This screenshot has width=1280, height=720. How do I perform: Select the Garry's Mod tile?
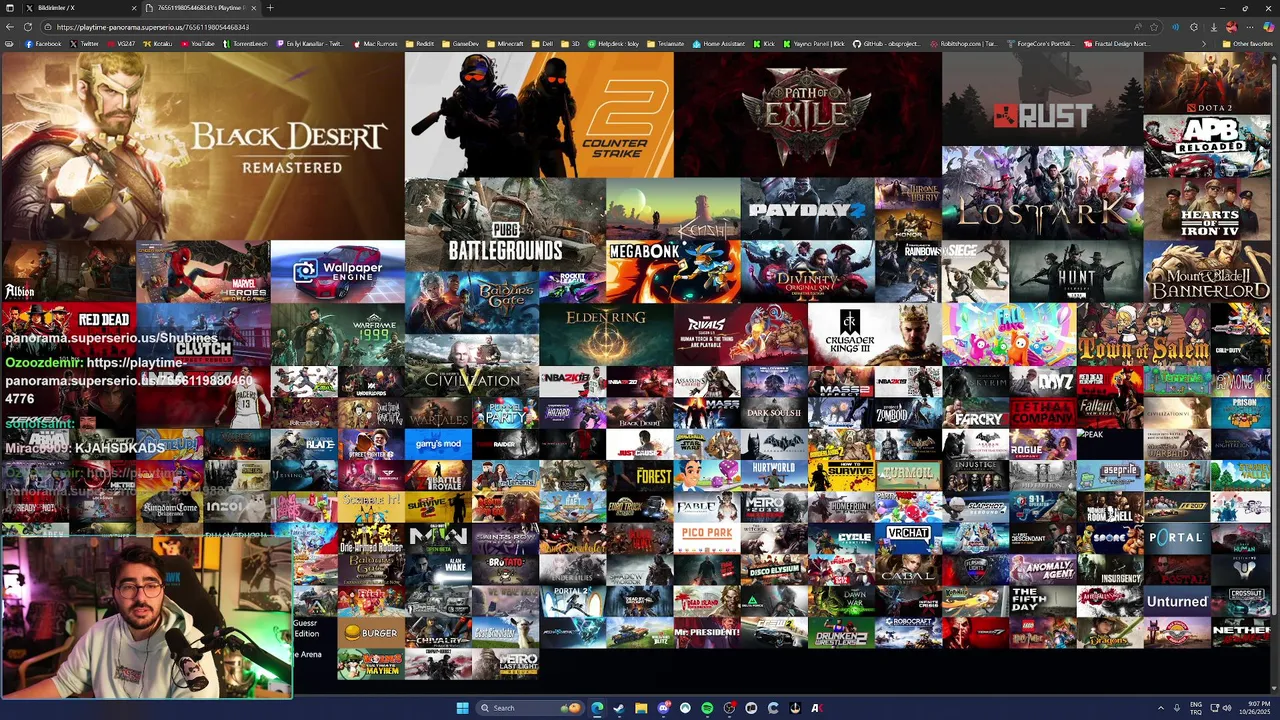tap(438, 444)
